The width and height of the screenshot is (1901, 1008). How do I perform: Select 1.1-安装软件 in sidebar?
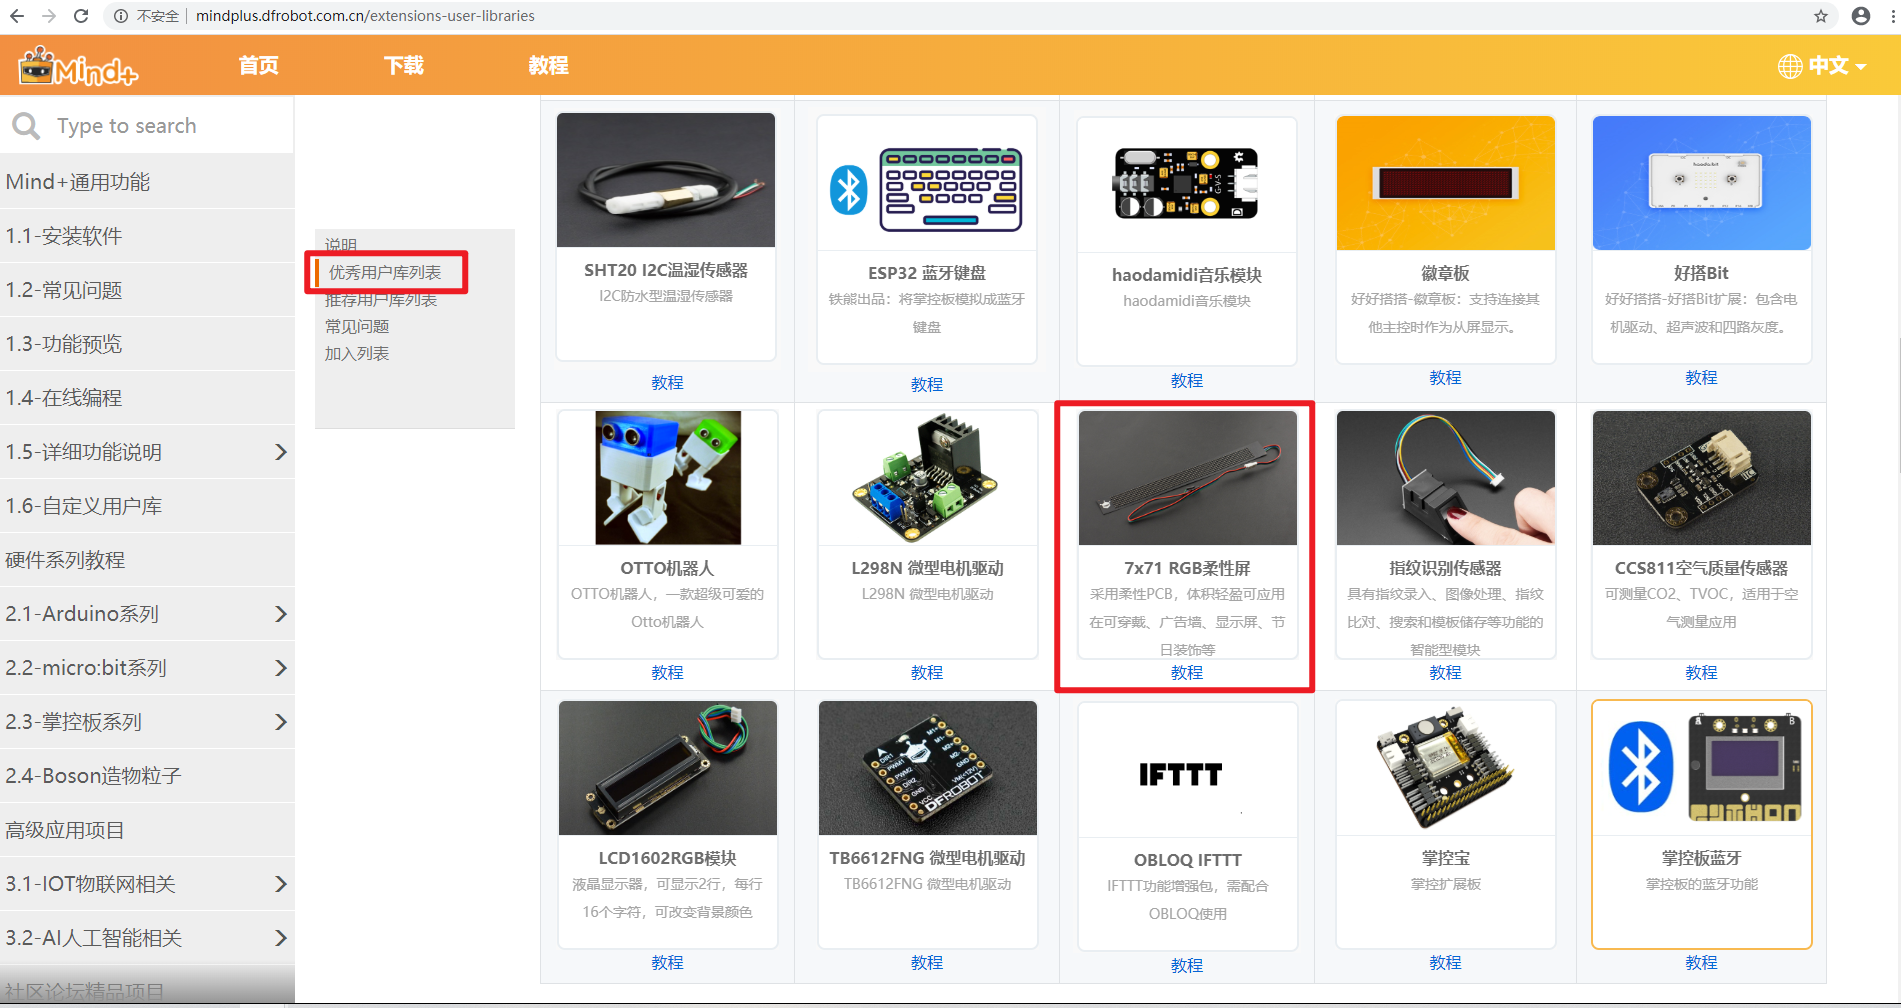(147, 236)
